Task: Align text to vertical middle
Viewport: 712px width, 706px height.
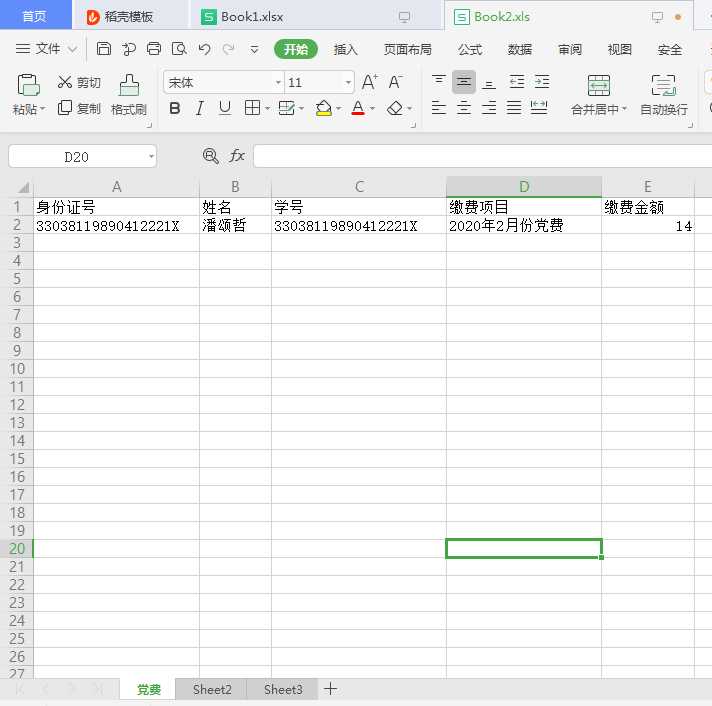Action: [464, 82]
